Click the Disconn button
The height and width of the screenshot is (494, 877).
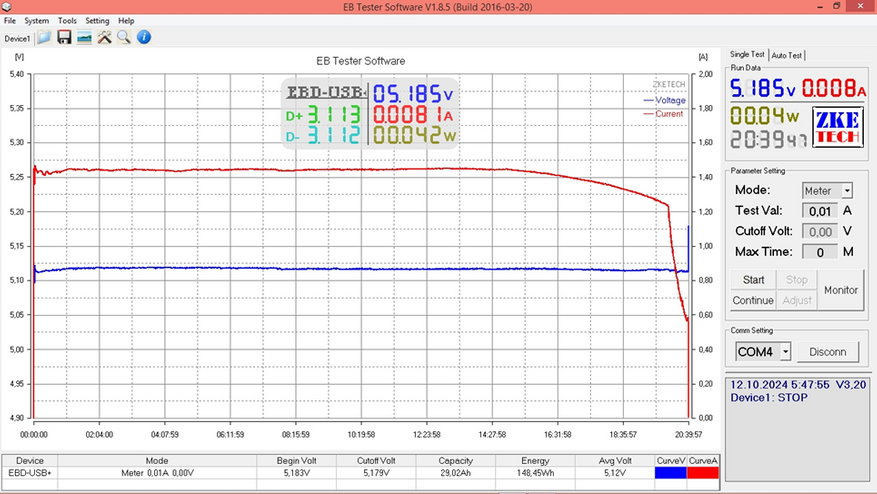[x=828, y=352]
